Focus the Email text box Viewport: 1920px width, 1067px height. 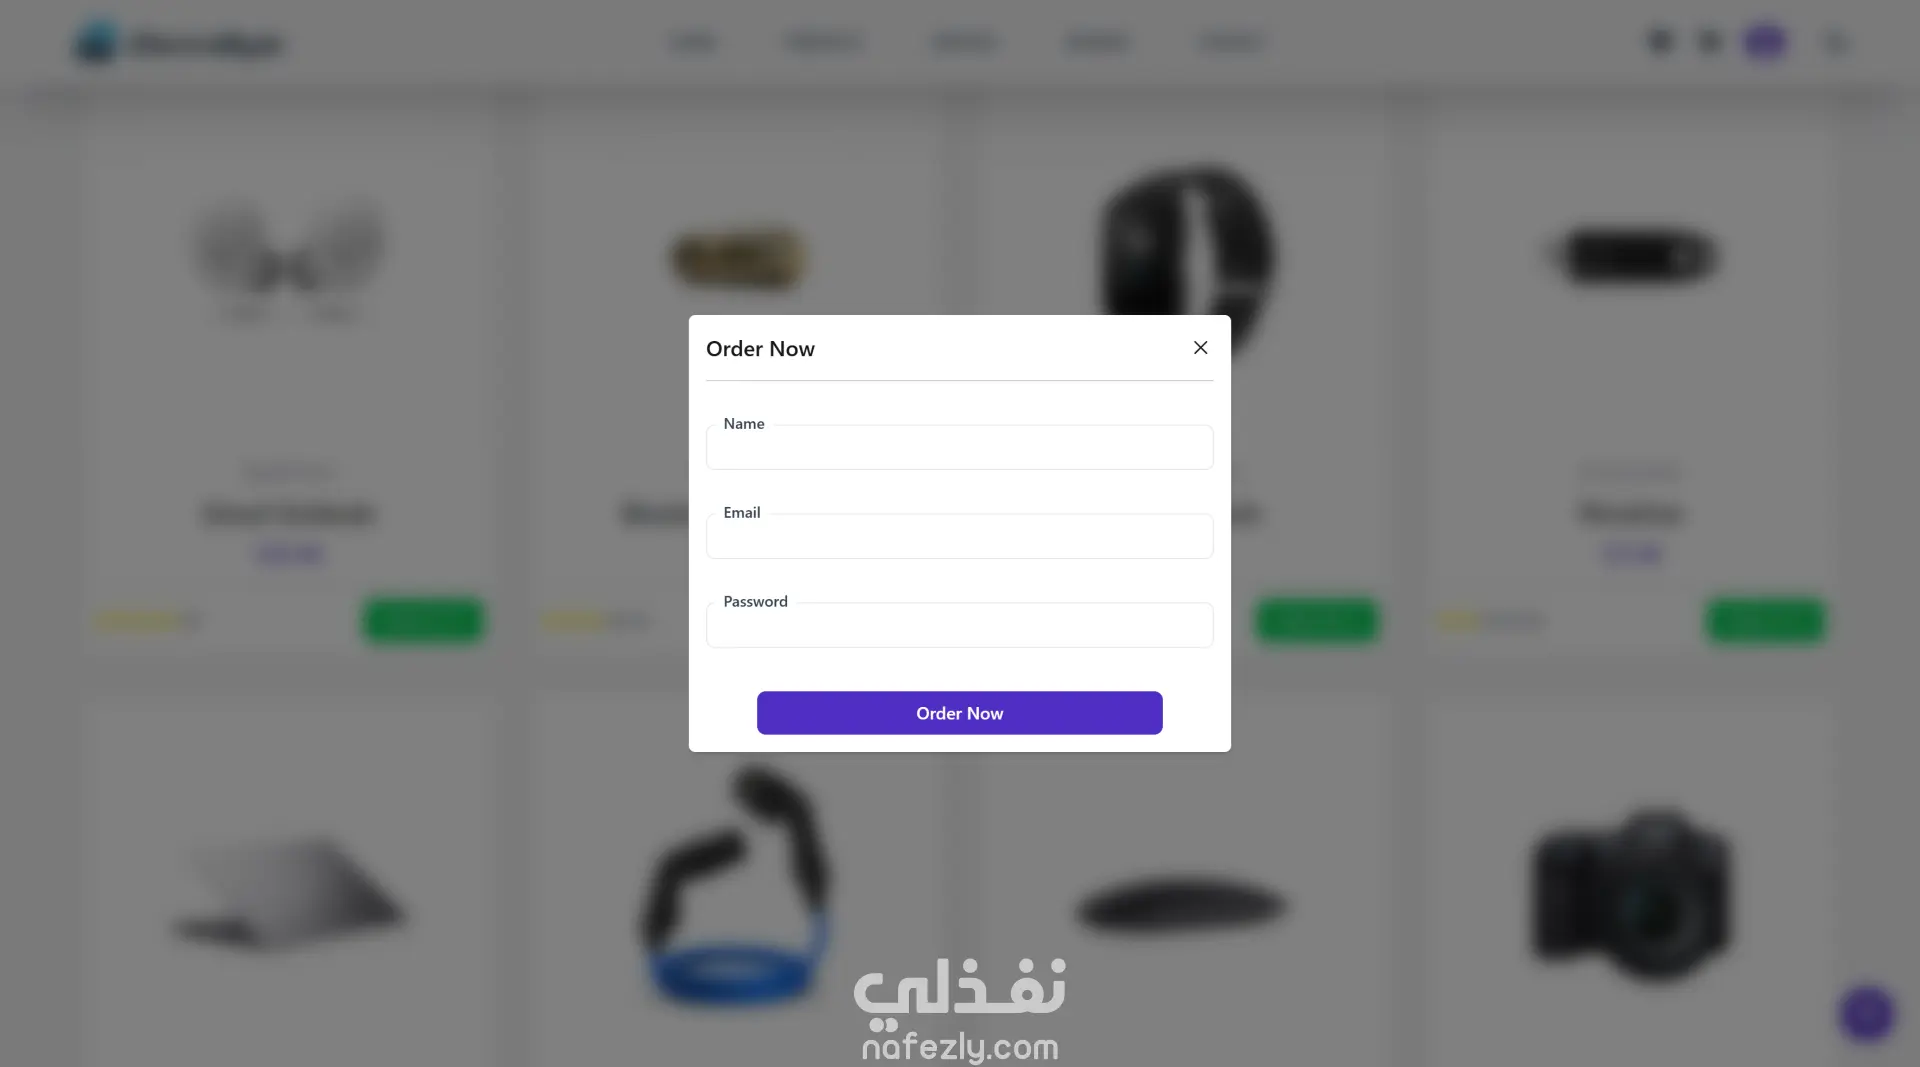click(x=959, y=536)
